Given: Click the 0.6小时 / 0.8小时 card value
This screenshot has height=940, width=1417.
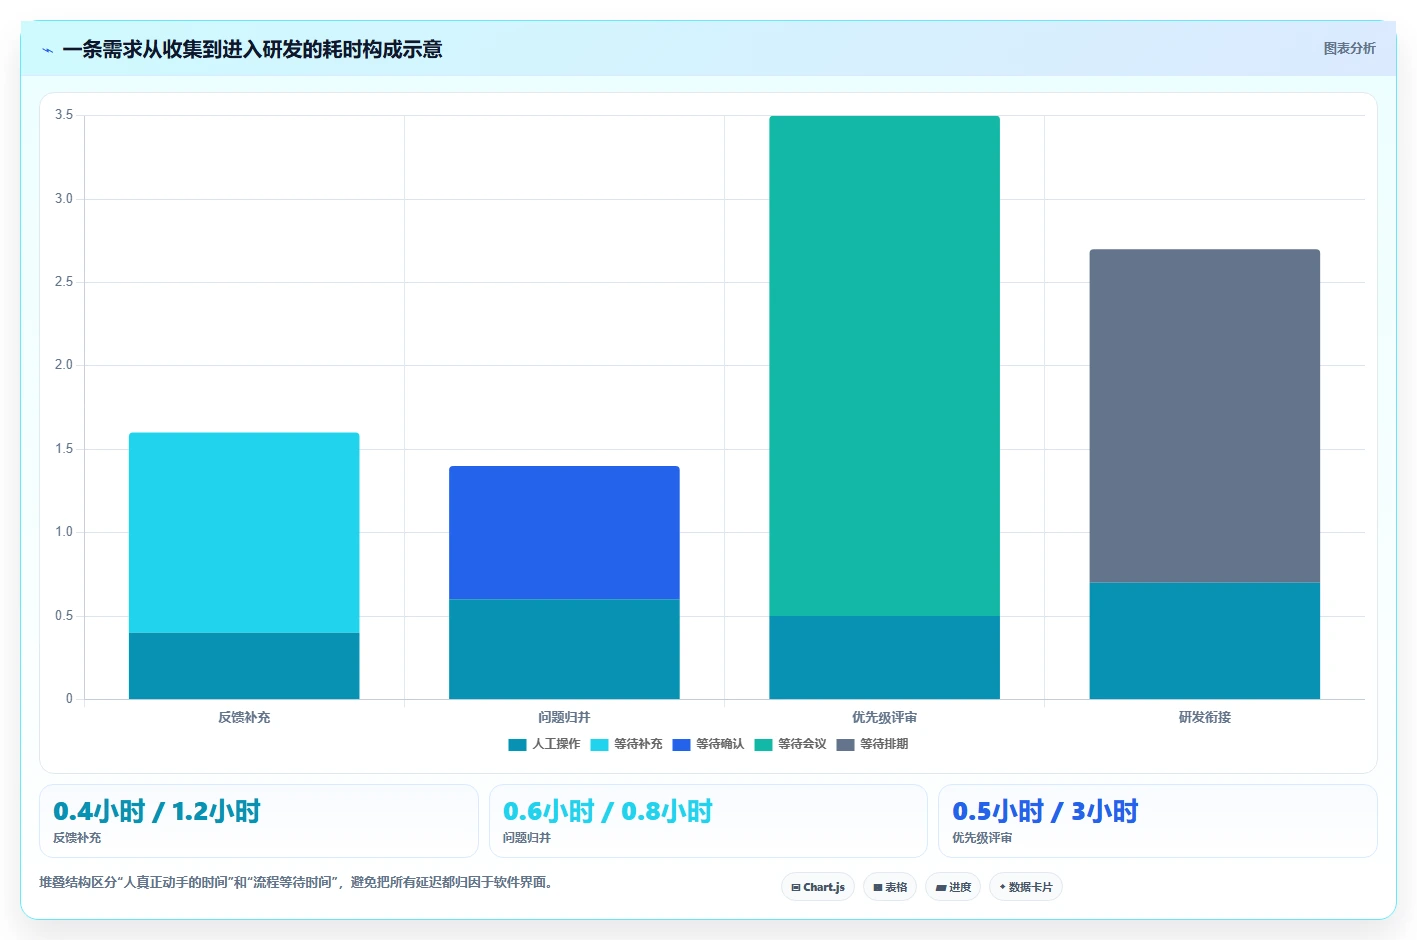Looking at the screenshot, I should tap(607, 811).
